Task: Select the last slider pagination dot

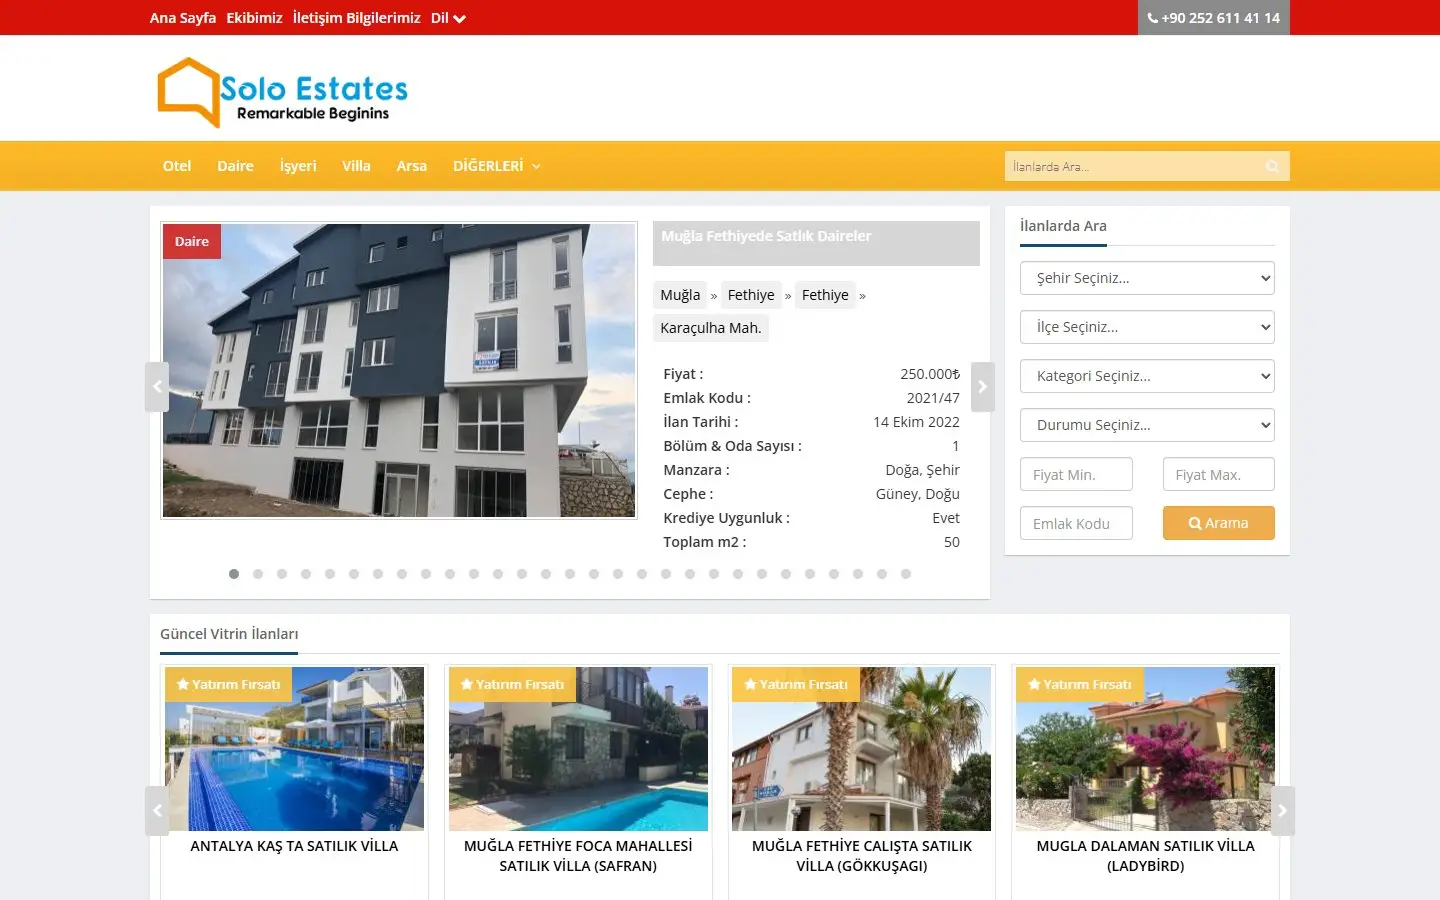Action: (906, 574)
